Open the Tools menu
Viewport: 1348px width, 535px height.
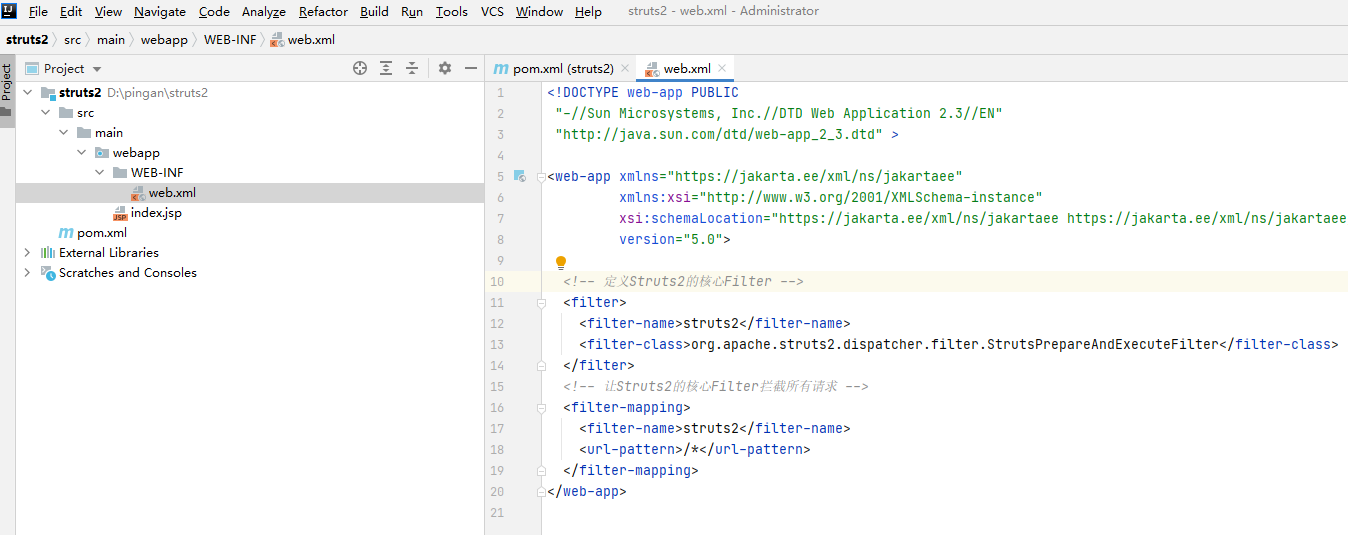tap(452, 11)
